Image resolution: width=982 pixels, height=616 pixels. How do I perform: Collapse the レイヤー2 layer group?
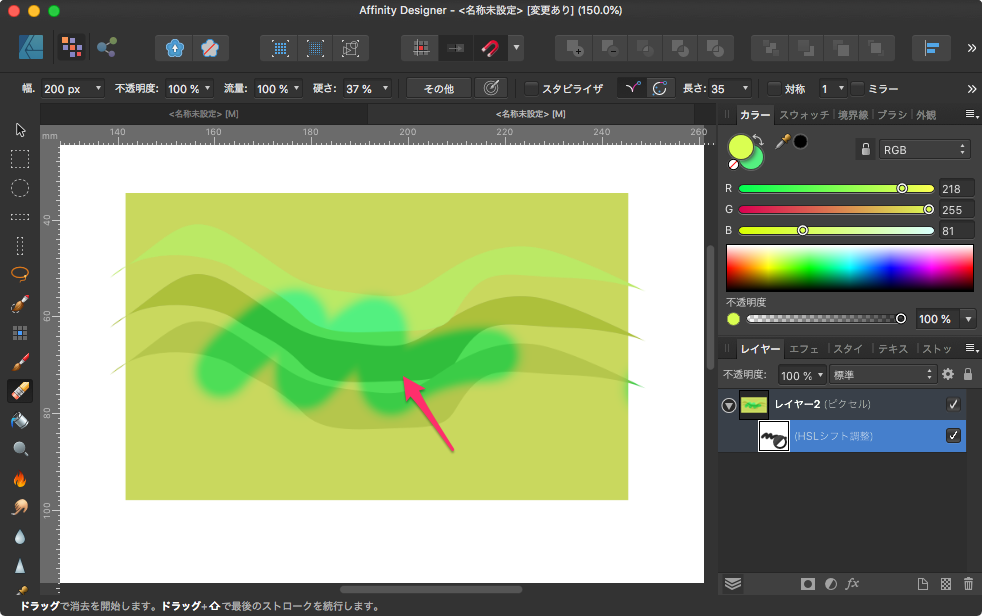(728, 405)
